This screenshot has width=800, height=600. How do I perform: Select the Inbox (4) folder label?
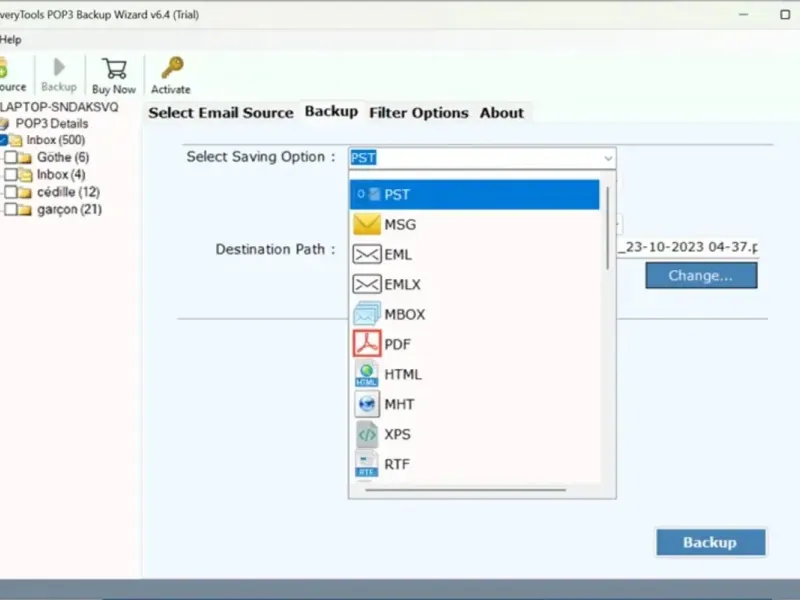(61, 174)
